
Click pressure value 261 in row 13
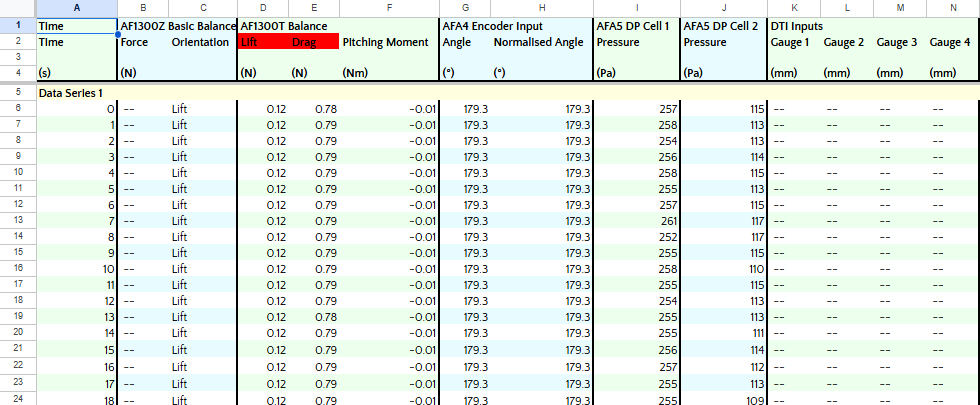(x=637, y=221)
